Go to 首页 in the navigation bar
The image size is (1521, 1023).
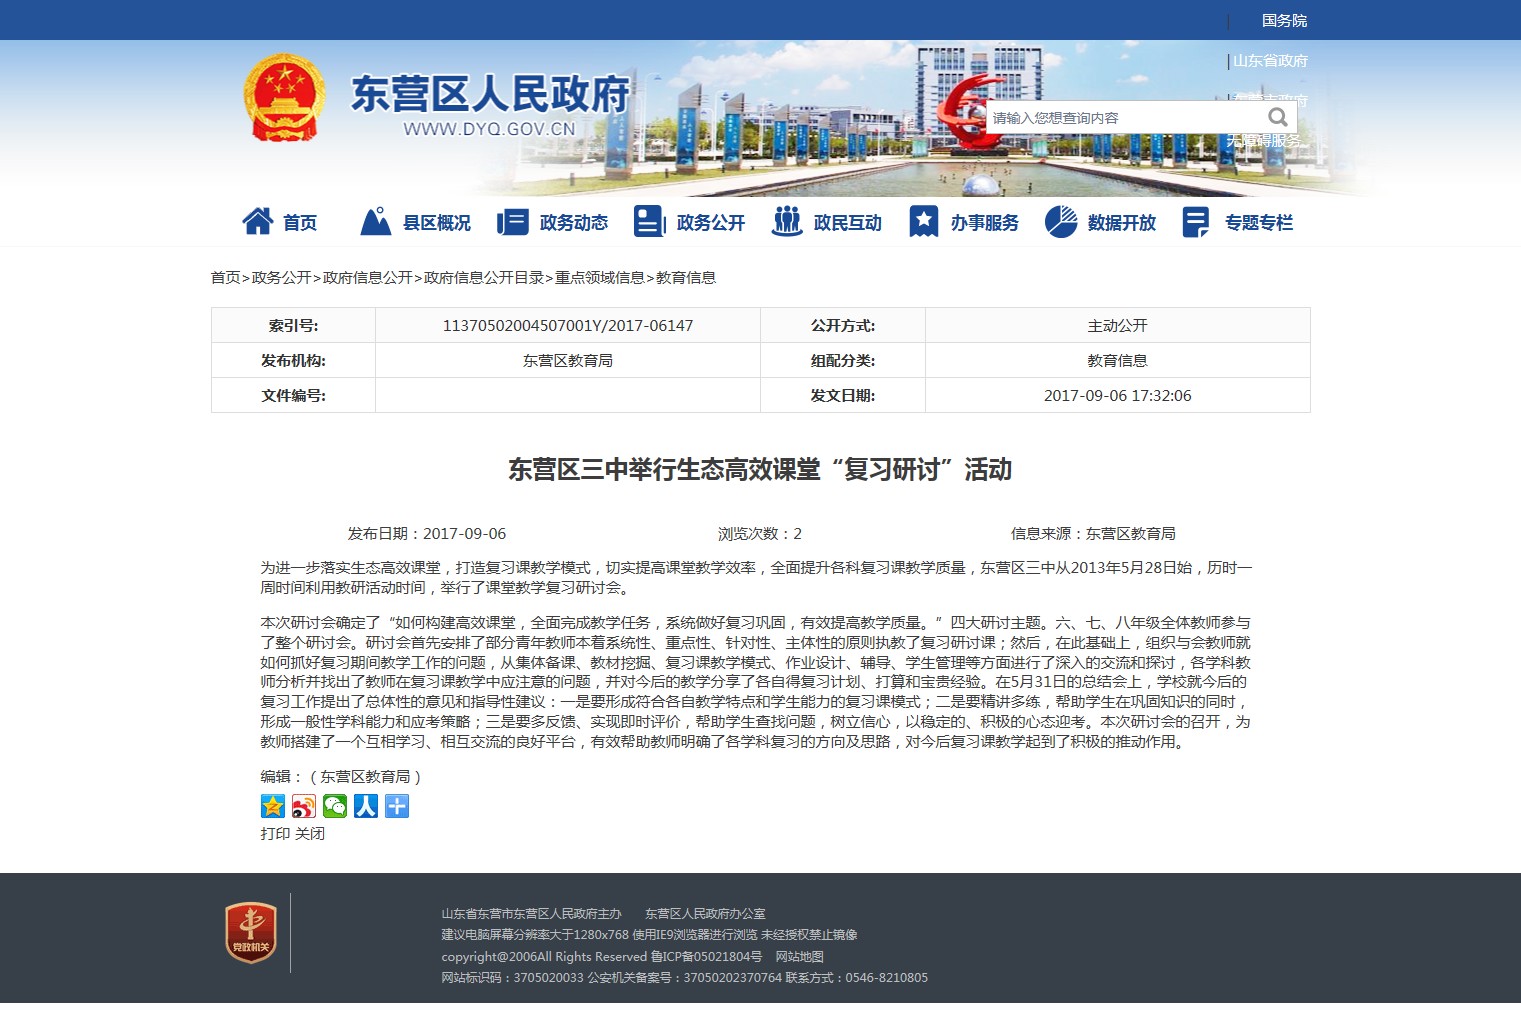point(281,222)
